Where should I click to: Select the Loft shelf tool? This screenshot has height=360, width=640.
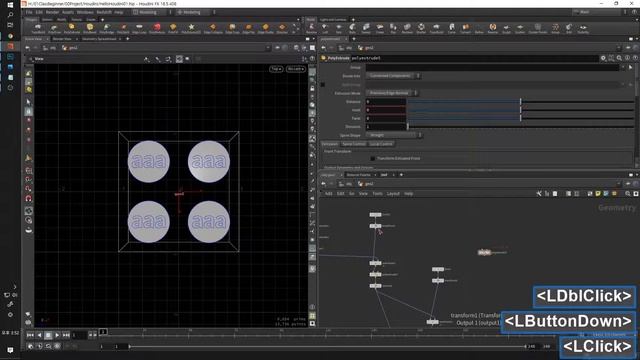pyautogui.click(x=325, y=28)
